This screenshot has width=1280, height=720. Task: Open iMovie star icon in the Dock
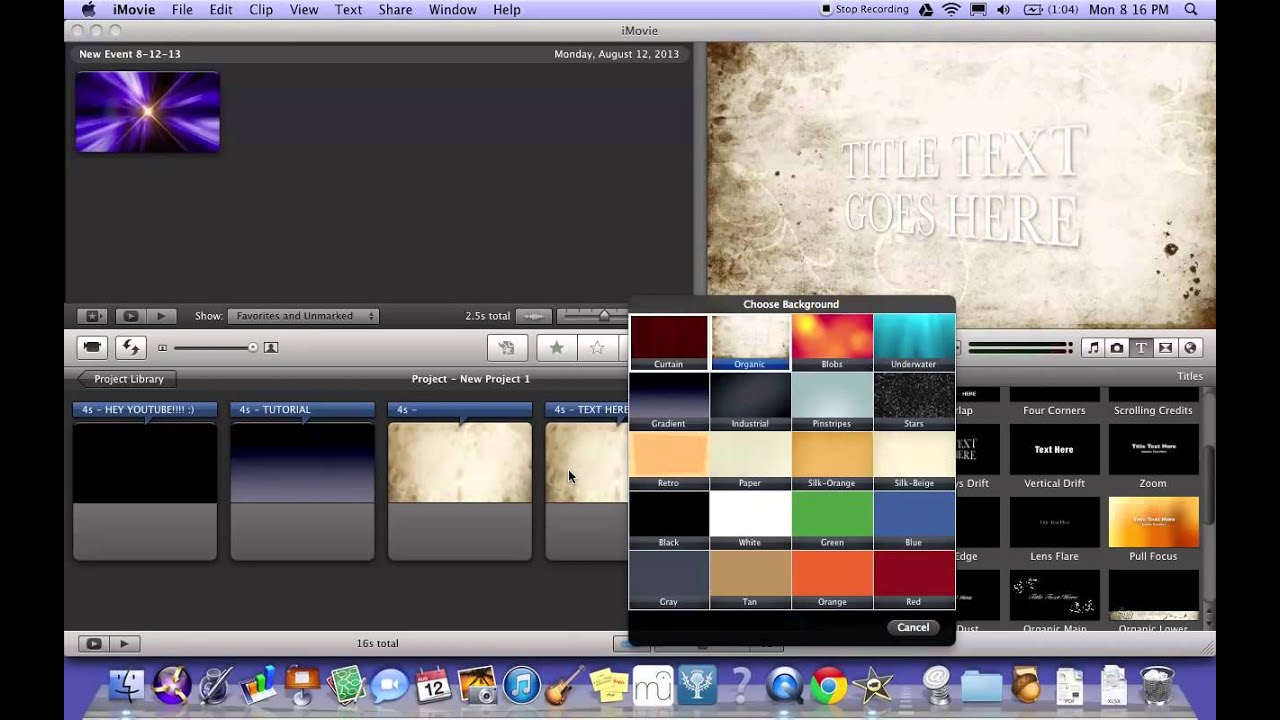(872, 686)
